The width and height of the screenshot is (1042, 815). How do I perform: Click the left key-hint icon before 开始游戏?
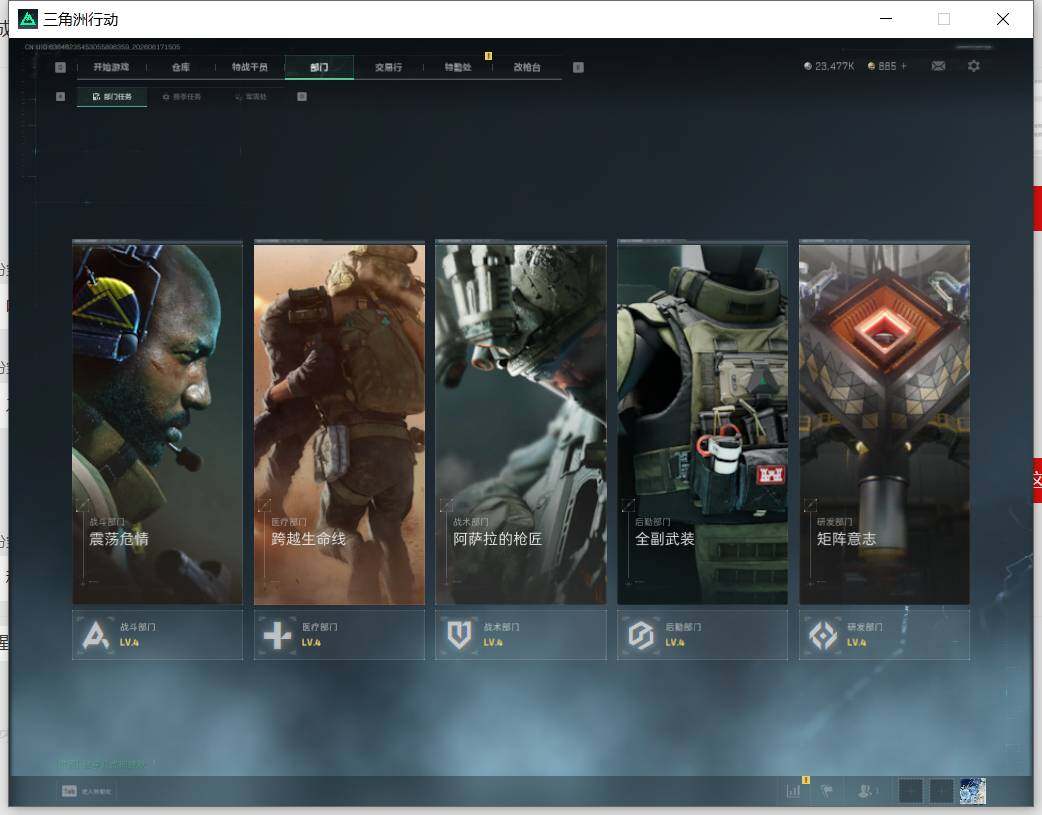pos(60,67)
